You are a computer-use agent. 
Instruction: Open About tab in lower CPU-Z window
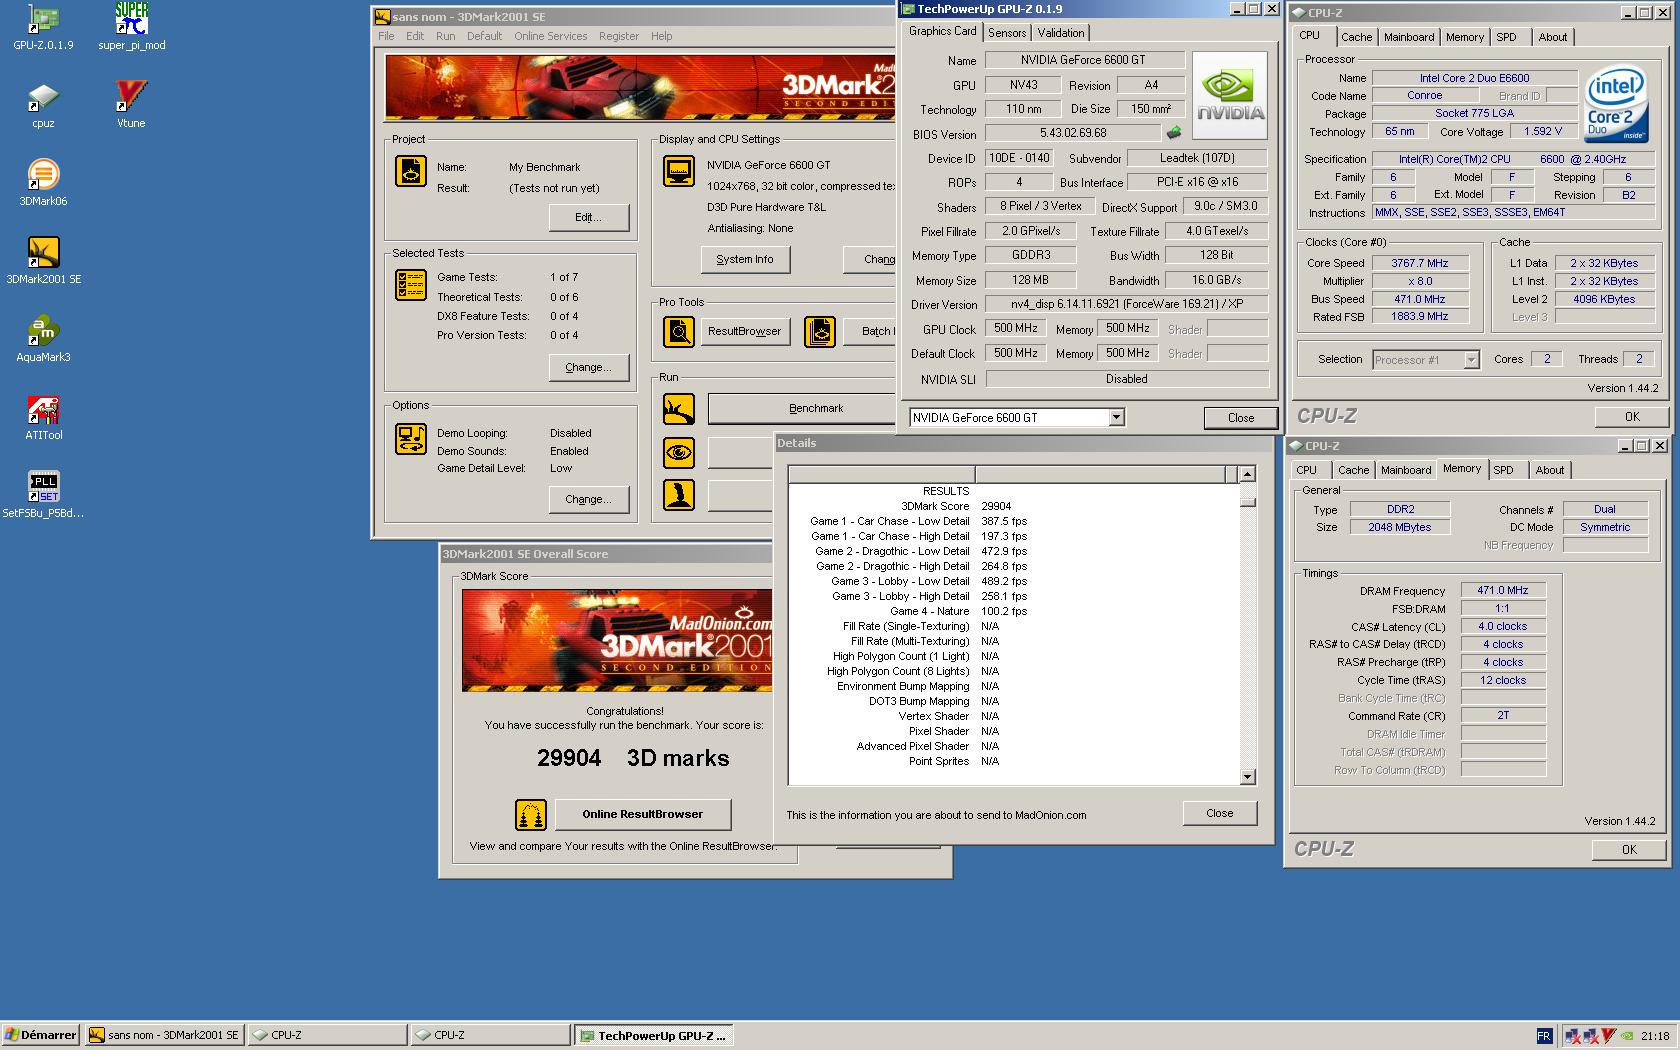point(1550,470)
